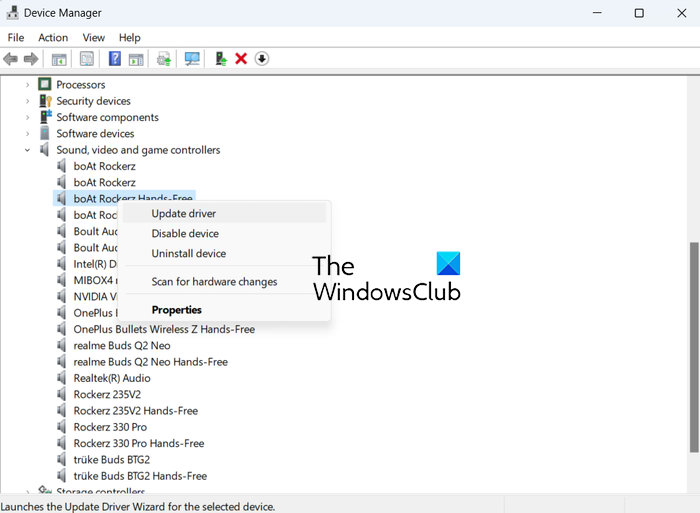The height and width of the screenshot is (513, 700).
Task: Click the Forward arrow toolbar icon
Action: coord(31,59)
